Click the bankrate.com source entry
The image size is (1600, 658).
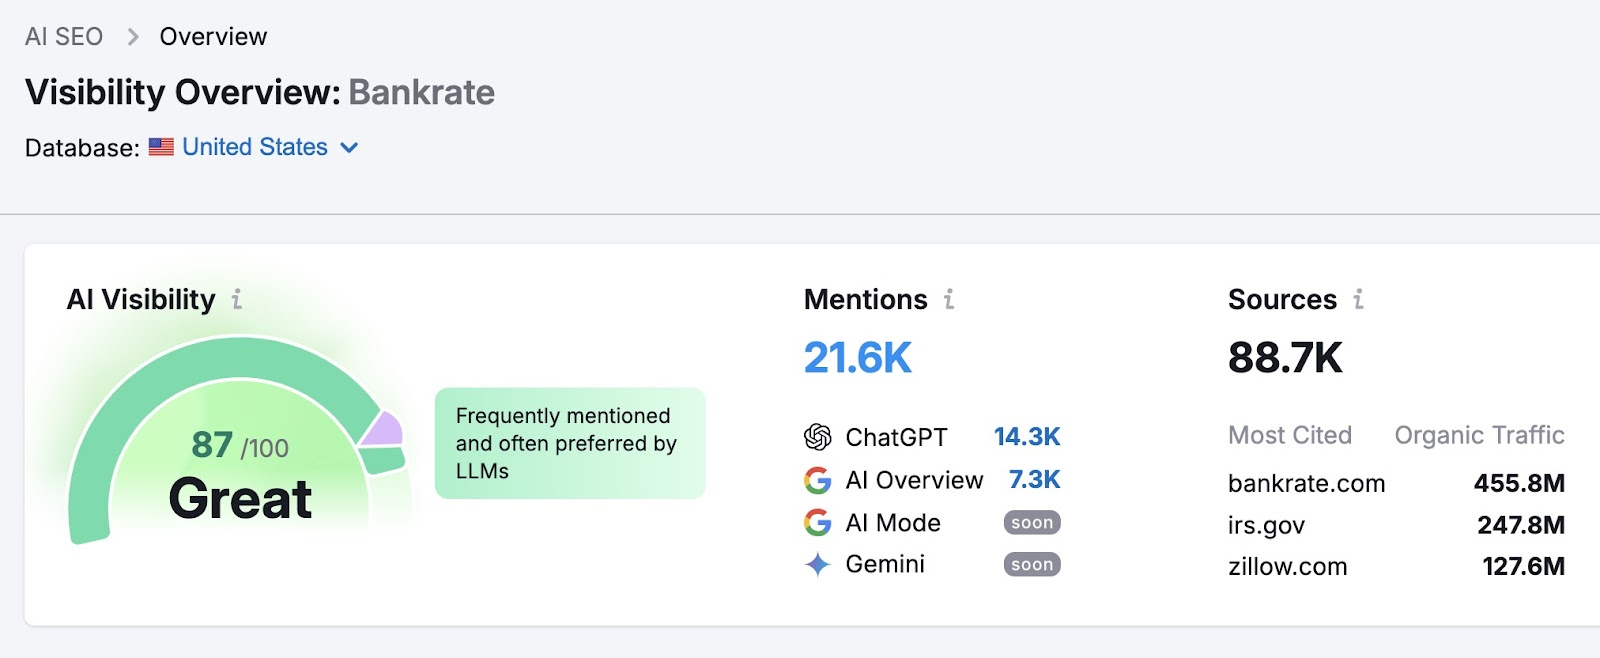[x=1306, y=484]
